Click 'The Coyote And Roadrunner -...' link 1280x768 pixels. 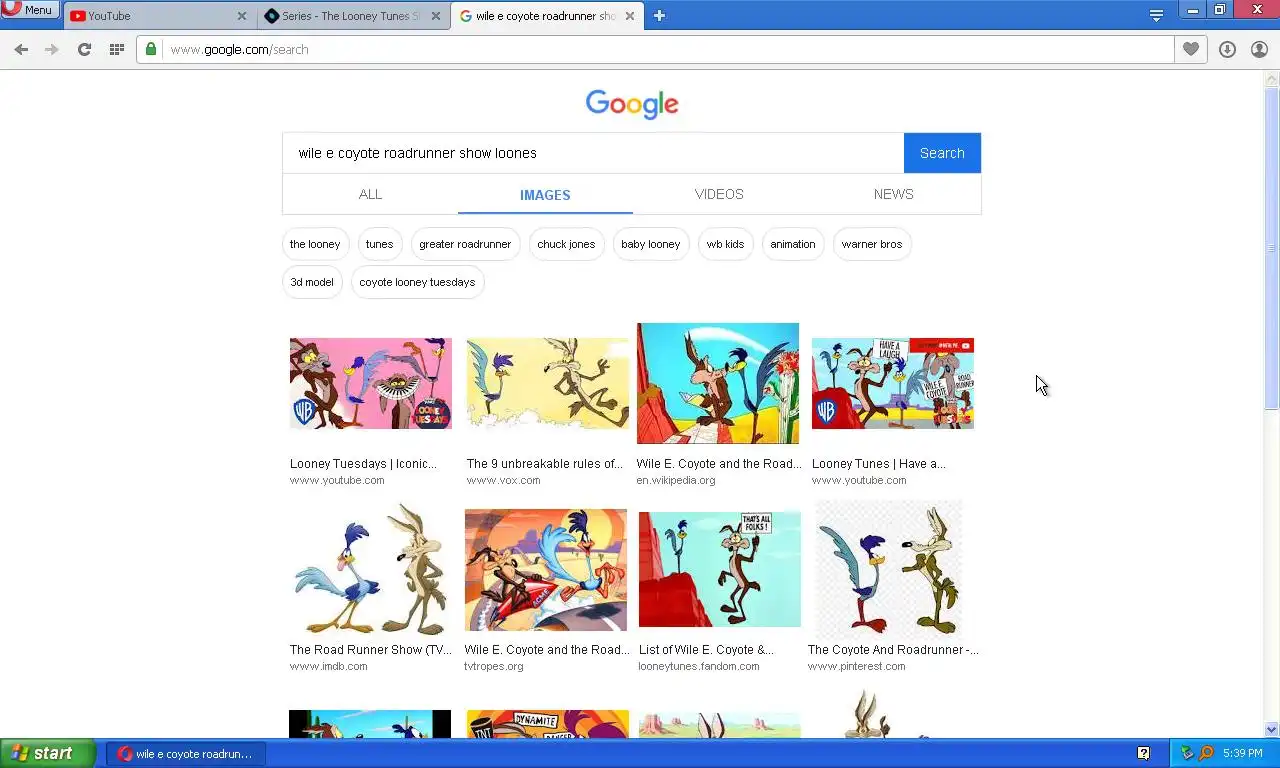pos(893,650)
